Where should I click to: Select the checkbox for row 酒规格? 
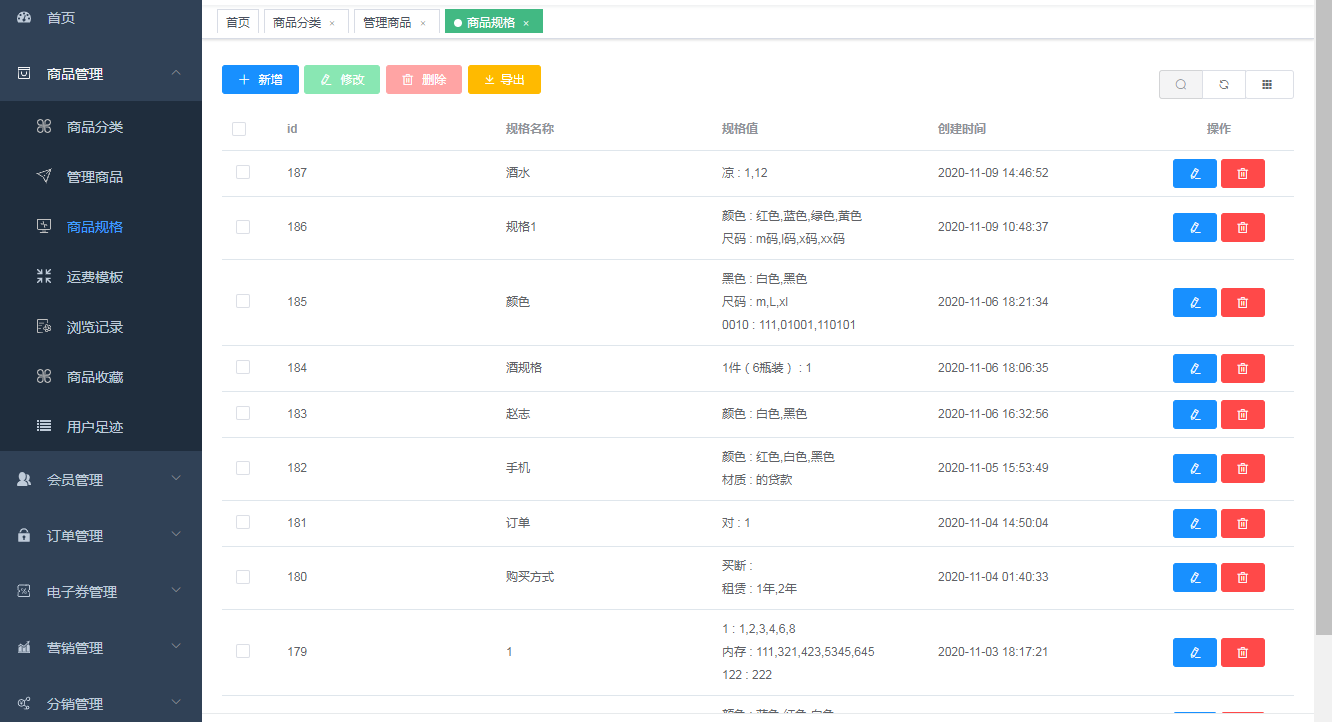point(243,367)
